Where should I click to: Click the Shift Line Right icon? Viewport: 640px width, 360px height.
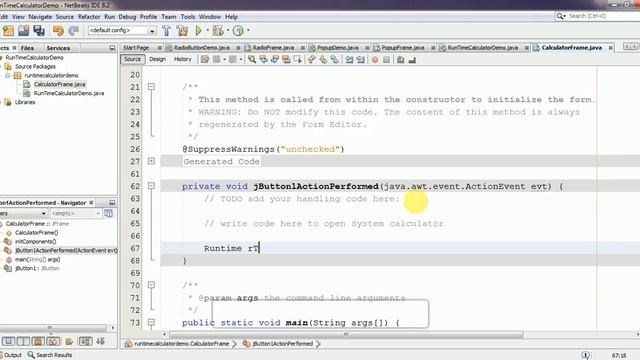click(x=360, y=60)
